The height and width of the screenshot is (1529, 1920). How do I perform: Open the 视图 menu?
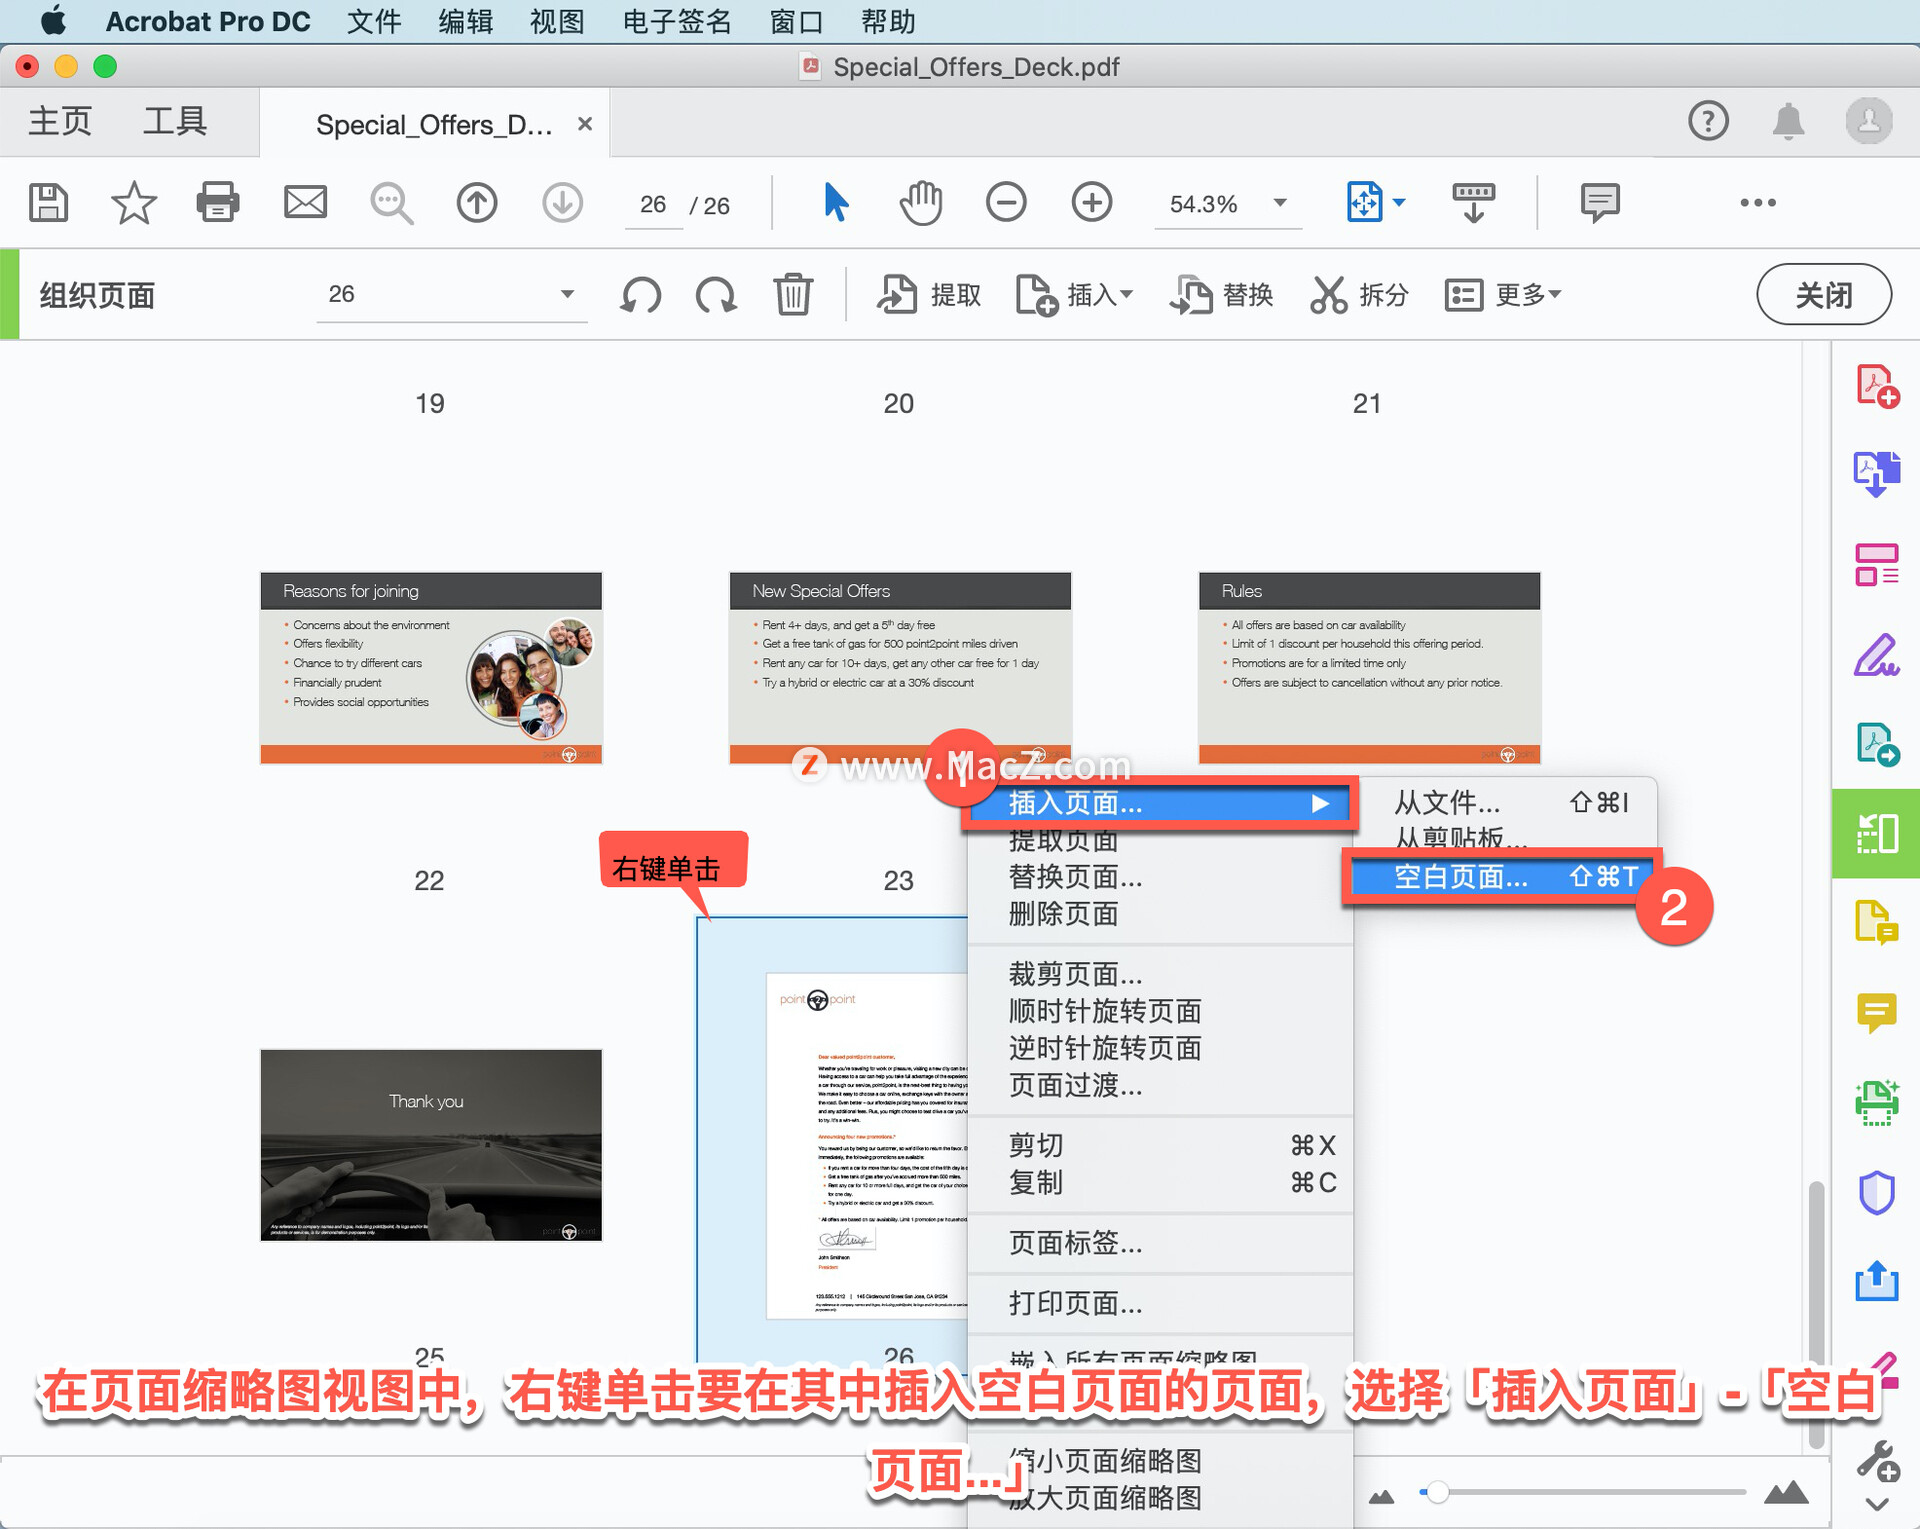pyautogui.click(x=557, y=21)
